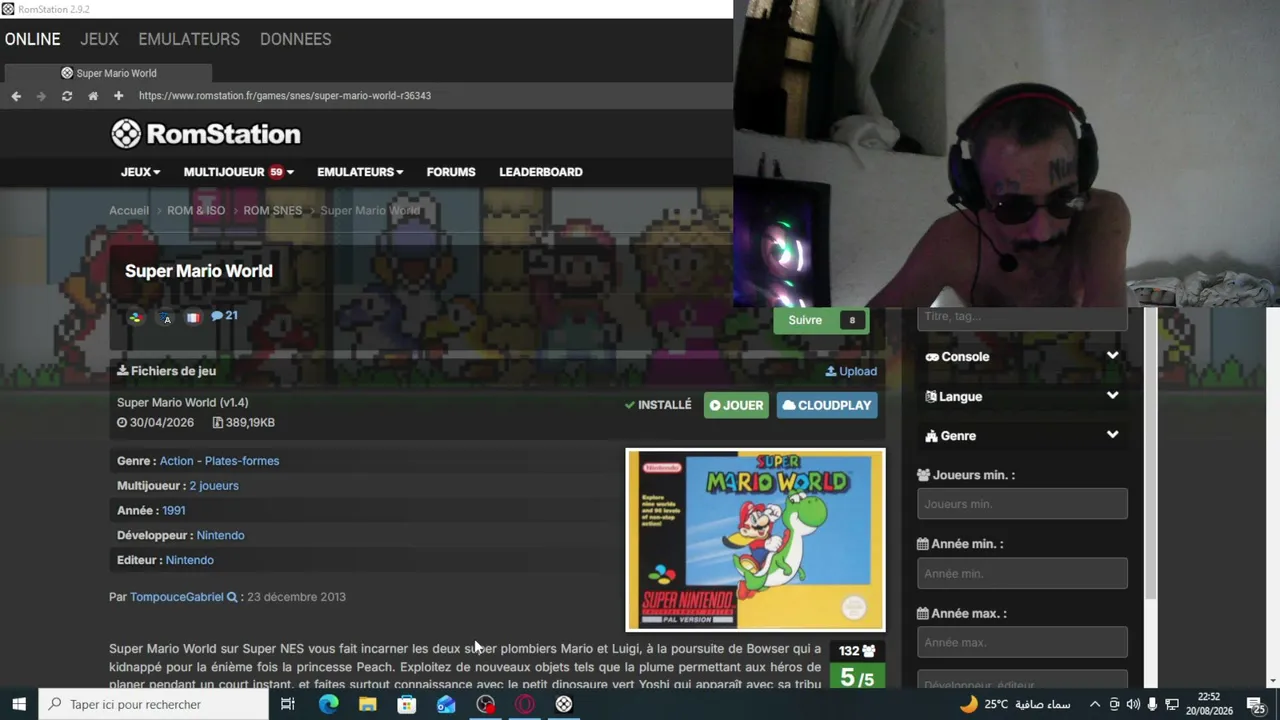This screenshot has width=1280, height=720.
Task: Click the French flag icon
Action: coord(193,318)
